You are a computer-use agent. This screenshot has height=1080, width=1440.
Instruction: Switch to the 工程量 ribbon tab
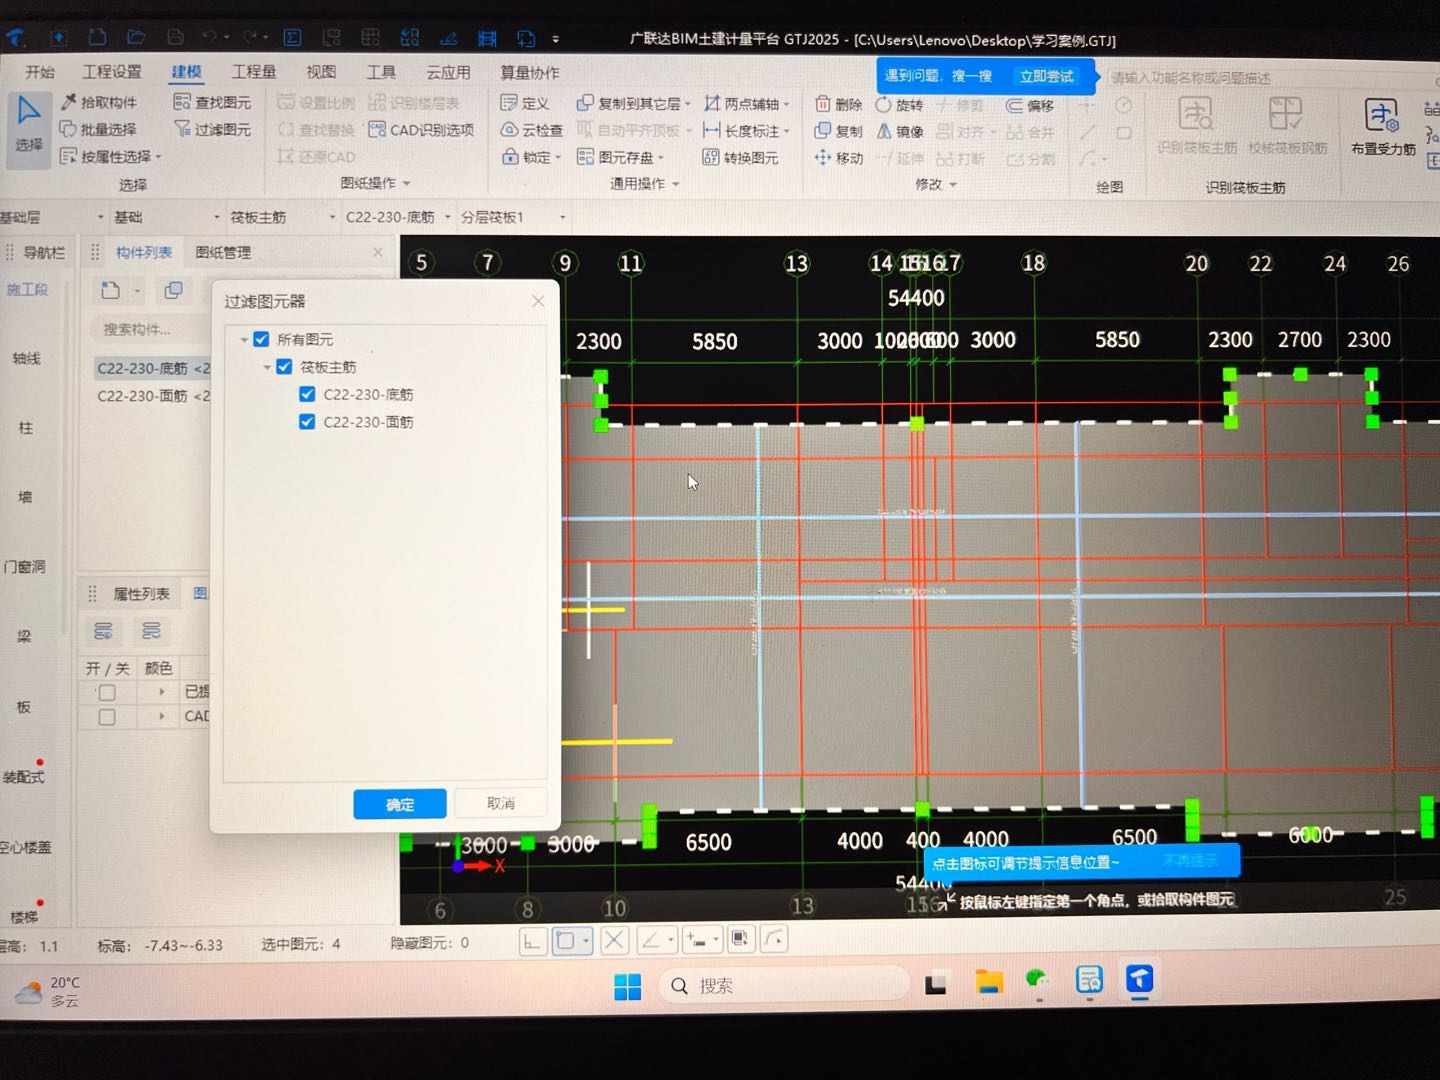[x=254, y=72]
